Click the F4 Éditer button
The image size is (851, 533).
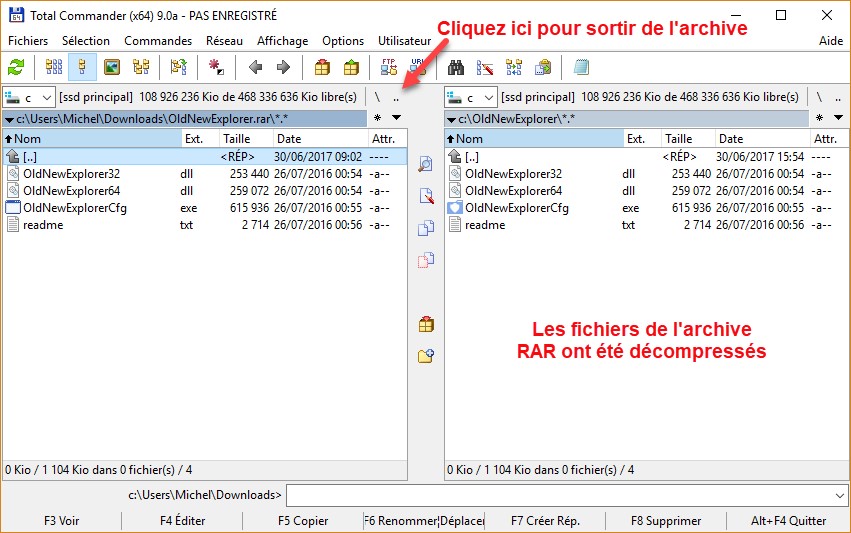coord(182,521)
